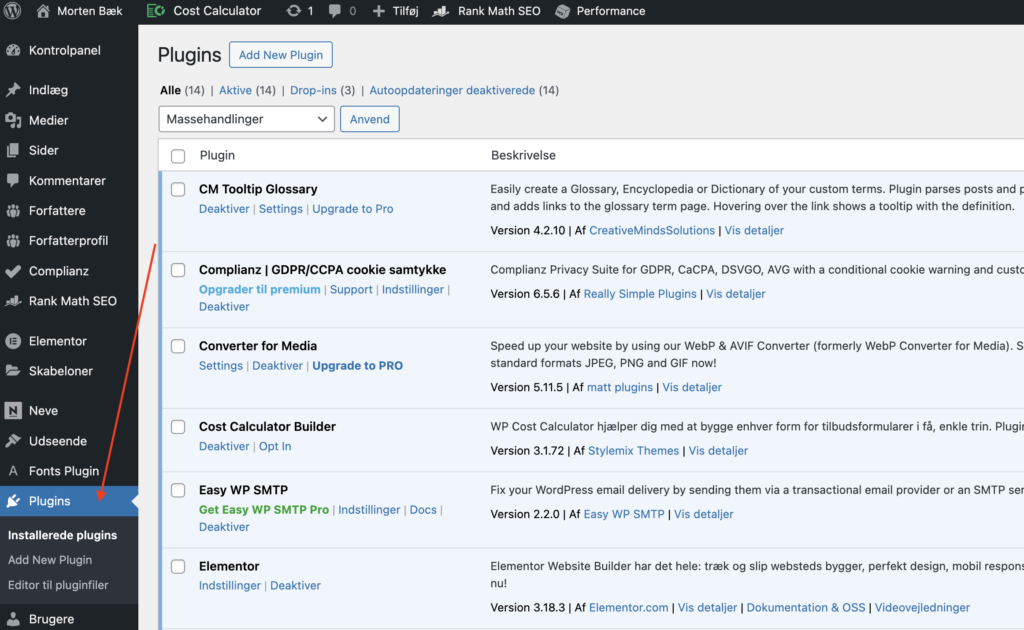The width and height of the screenshot is (1024, 630).
Task: Open Videovejledninger link for Elementor
Action: [922, 607]
